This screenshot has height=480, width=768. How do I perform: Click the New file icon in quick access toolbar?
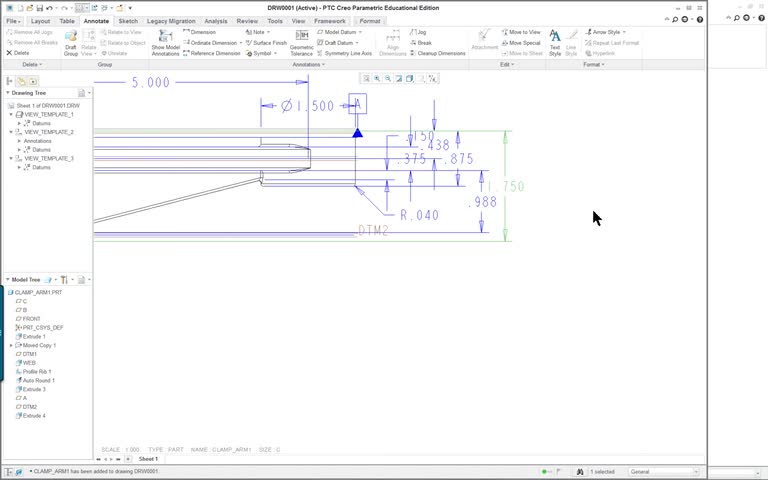coord(20,8)
